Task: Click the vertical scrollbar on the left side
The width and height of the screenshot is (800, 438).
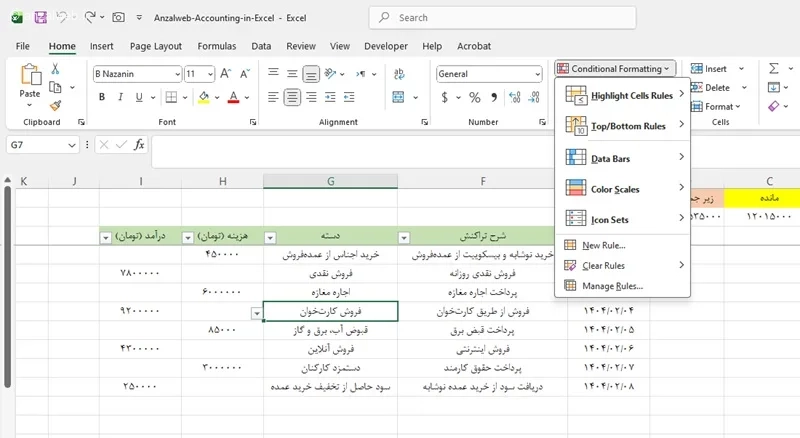Action: tap(7, 286)
